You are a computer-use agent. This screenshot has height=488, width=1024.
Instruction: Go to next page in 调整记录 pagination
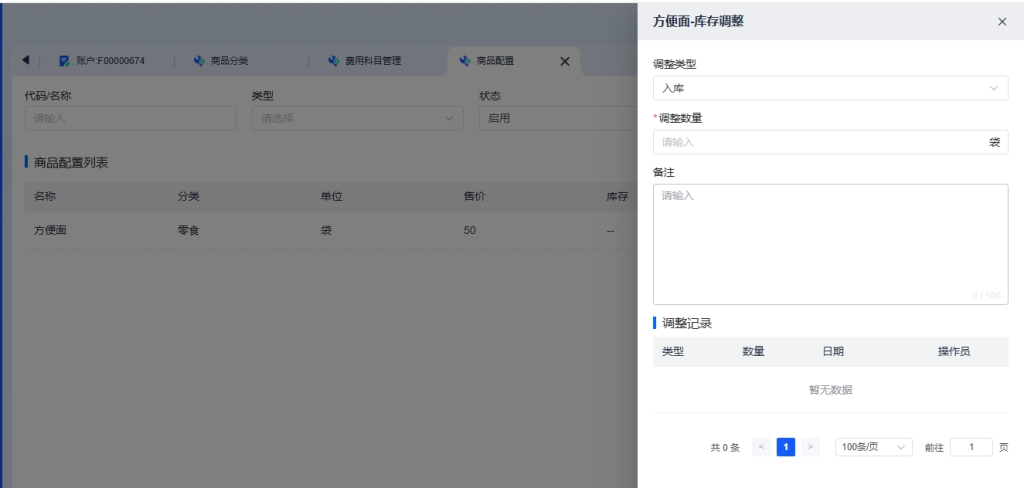pos(811,447)
